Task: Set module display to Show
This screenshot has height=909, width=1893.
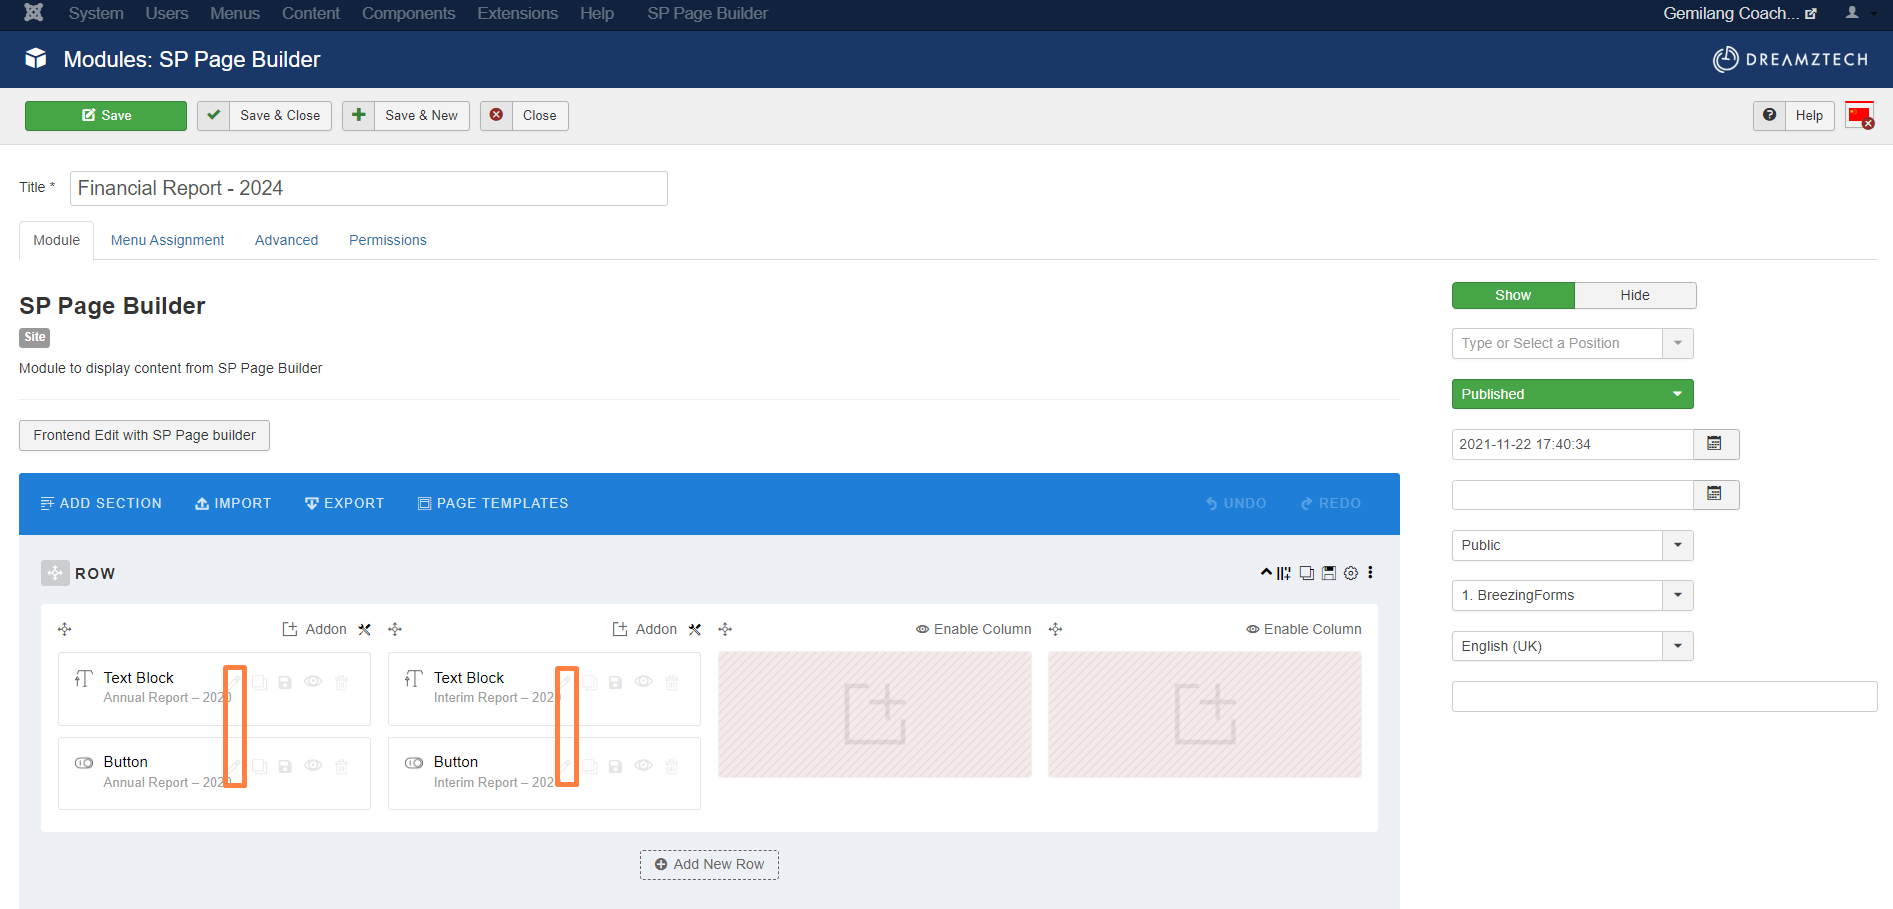Action: pos(1513,295)
